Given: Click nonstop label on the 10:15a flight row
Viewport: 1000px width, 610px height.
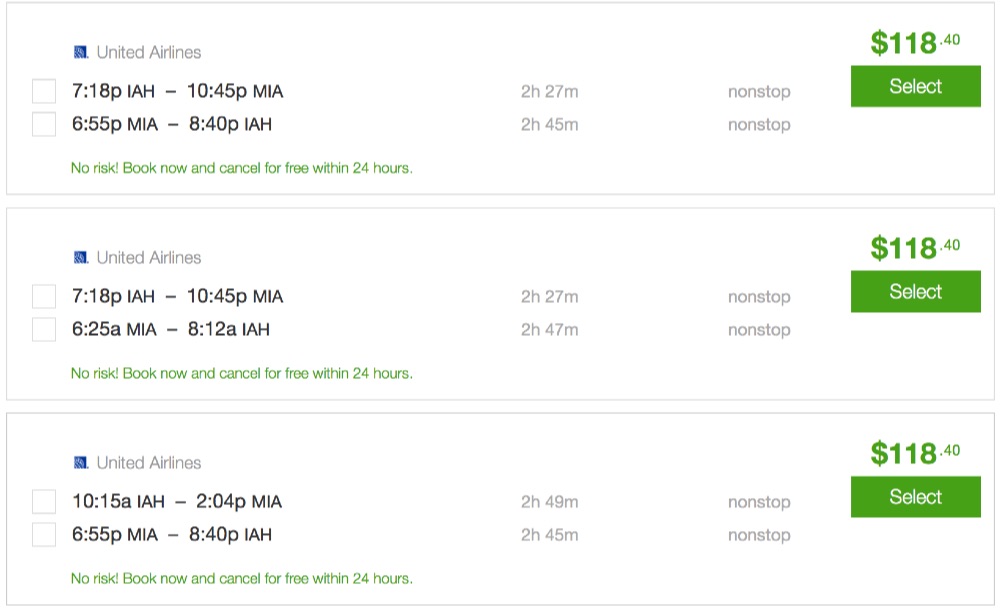Looking at the screenshot, I should [x=759, y=502].
